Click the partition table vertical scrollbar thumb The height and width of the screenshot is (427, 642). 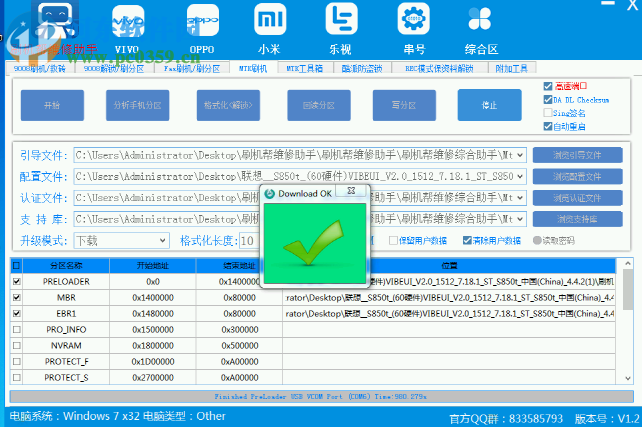[628, 290]
